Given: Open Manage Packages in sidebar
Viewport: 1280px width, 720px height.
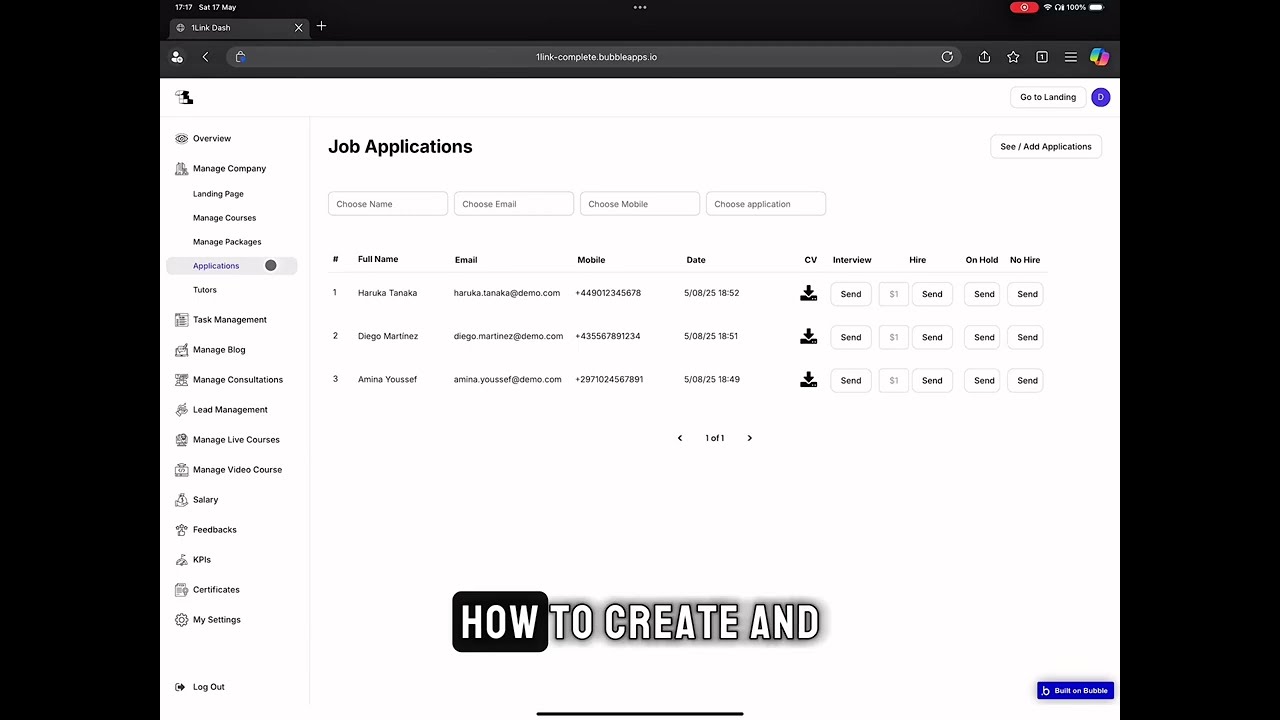Looking at the screenshot, I should (227, 242).
